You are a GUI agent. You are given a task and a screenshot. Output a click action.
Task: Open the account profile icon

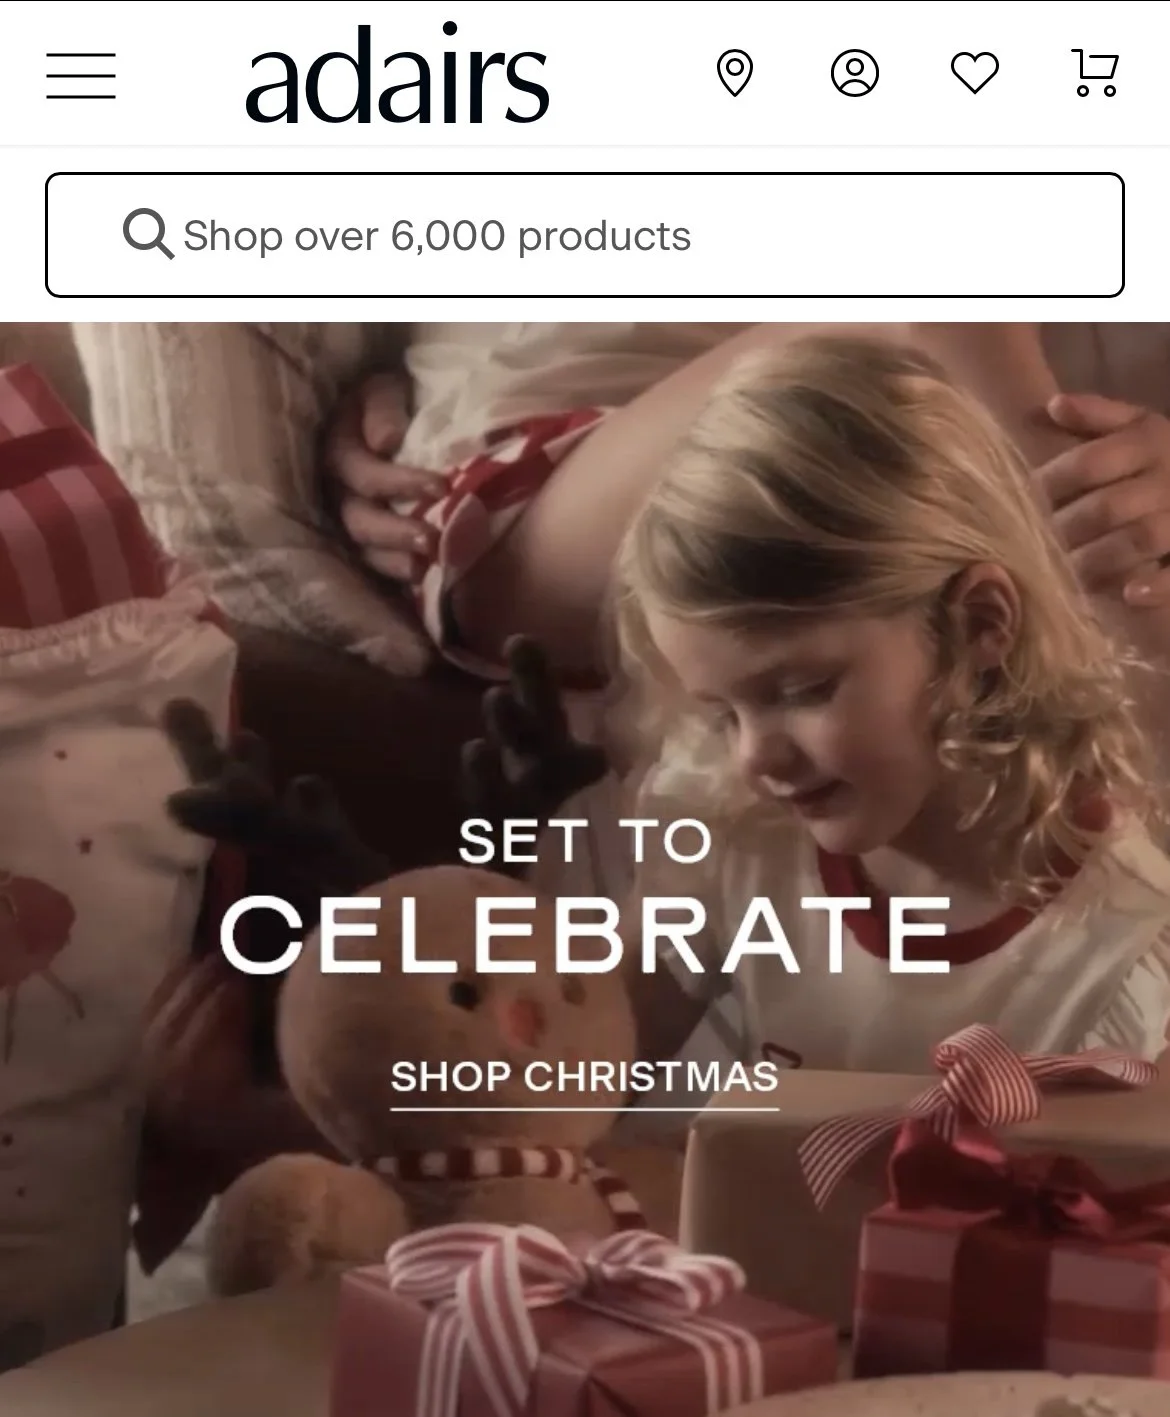click(x=855, y=74)
